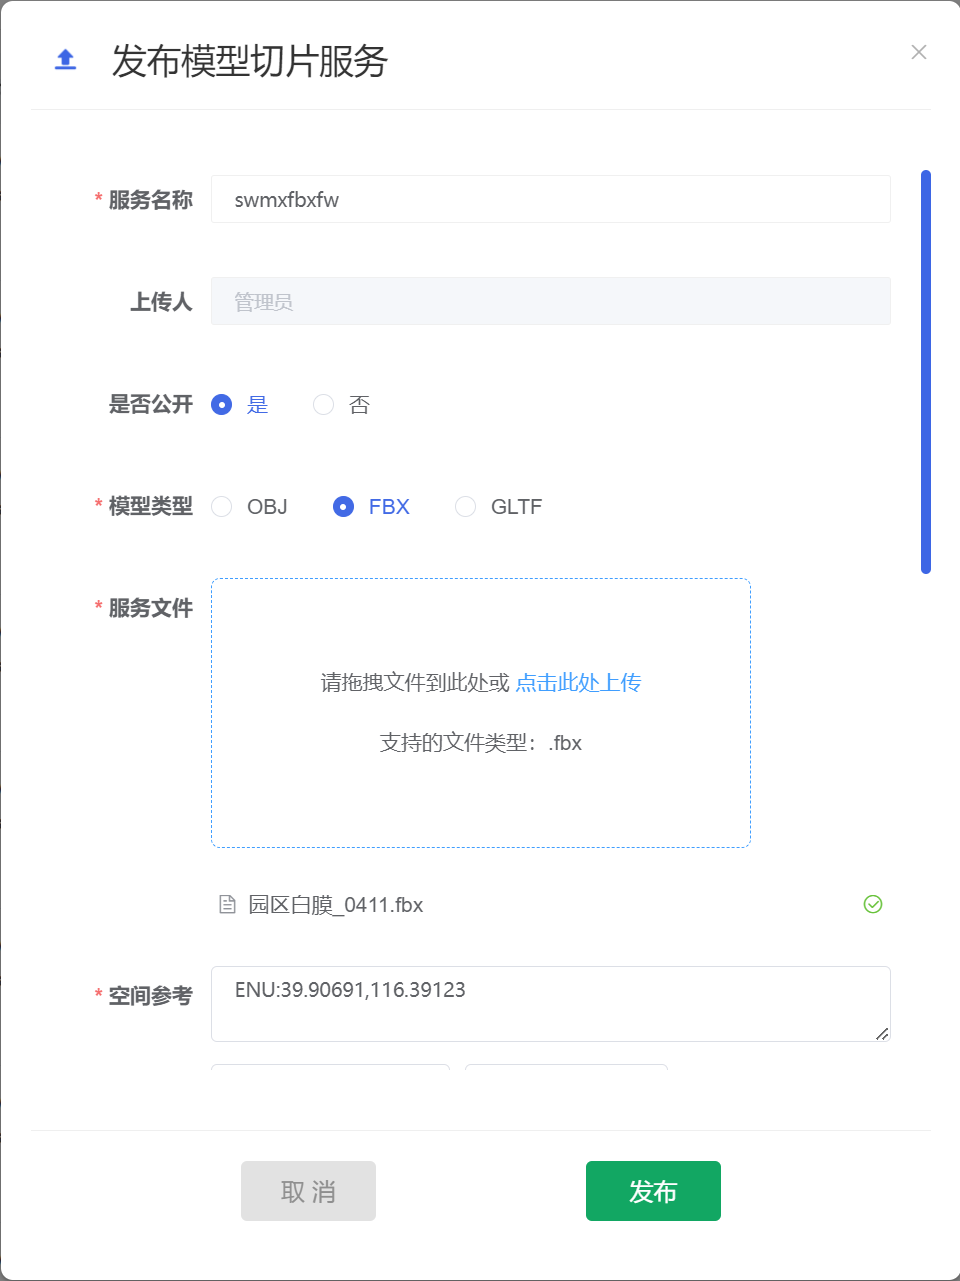Click the 服务文件 field label
Screen dimensions: 960x1281
pyautogui.click(x=150, y=608)
